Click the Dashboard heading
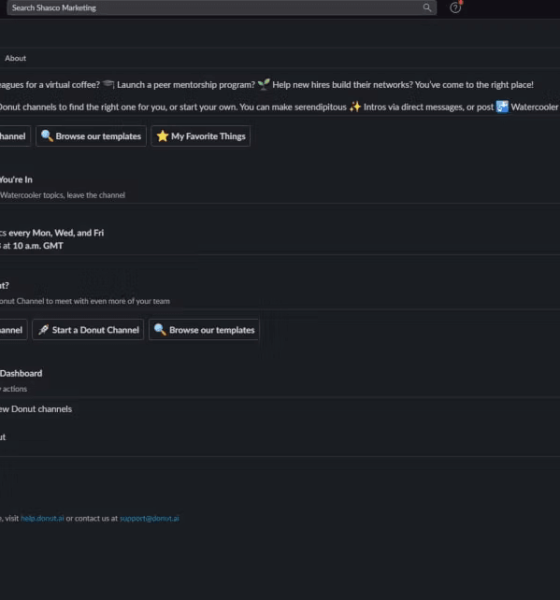 (21, 373)
